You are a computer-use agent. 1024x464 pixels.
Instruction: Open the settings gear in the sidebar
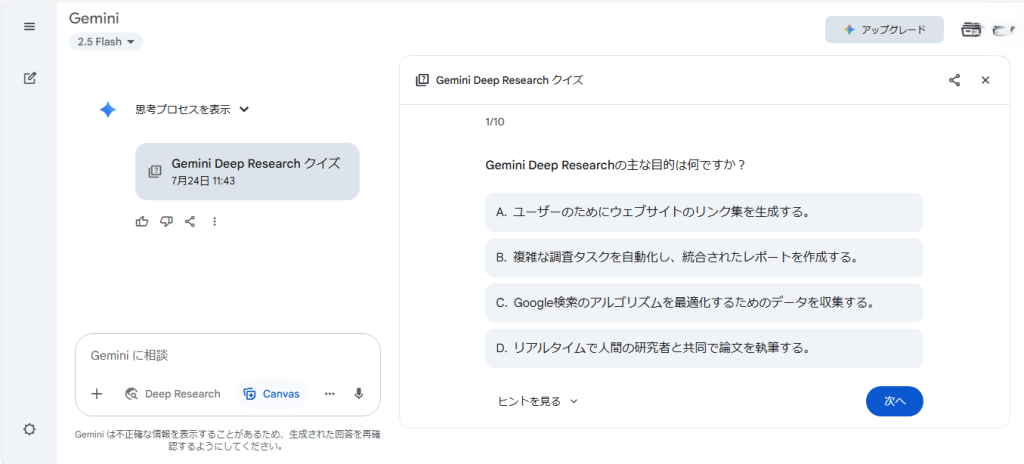30,429
